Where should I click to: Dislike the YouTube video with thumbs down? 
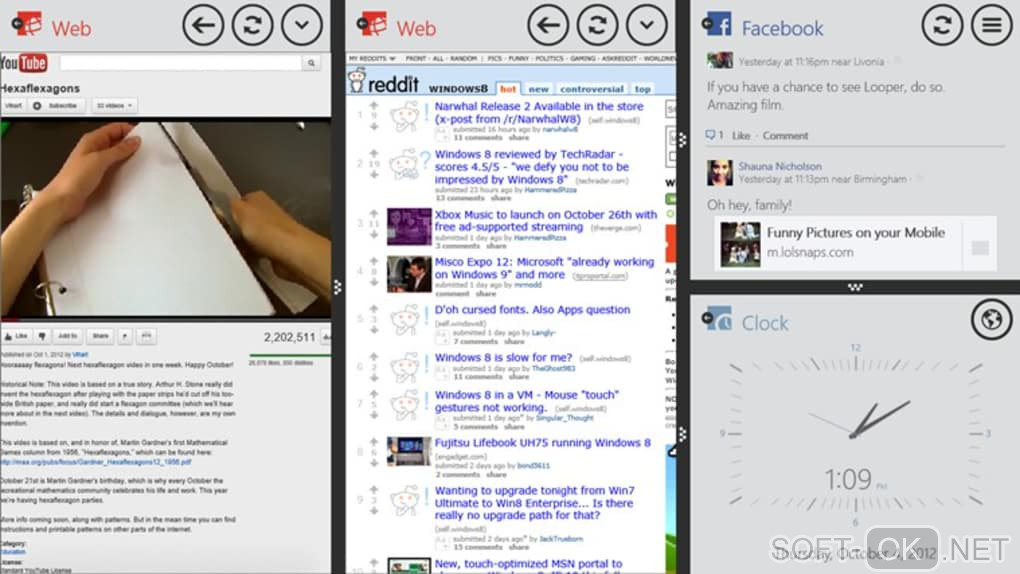click(42, 336)
